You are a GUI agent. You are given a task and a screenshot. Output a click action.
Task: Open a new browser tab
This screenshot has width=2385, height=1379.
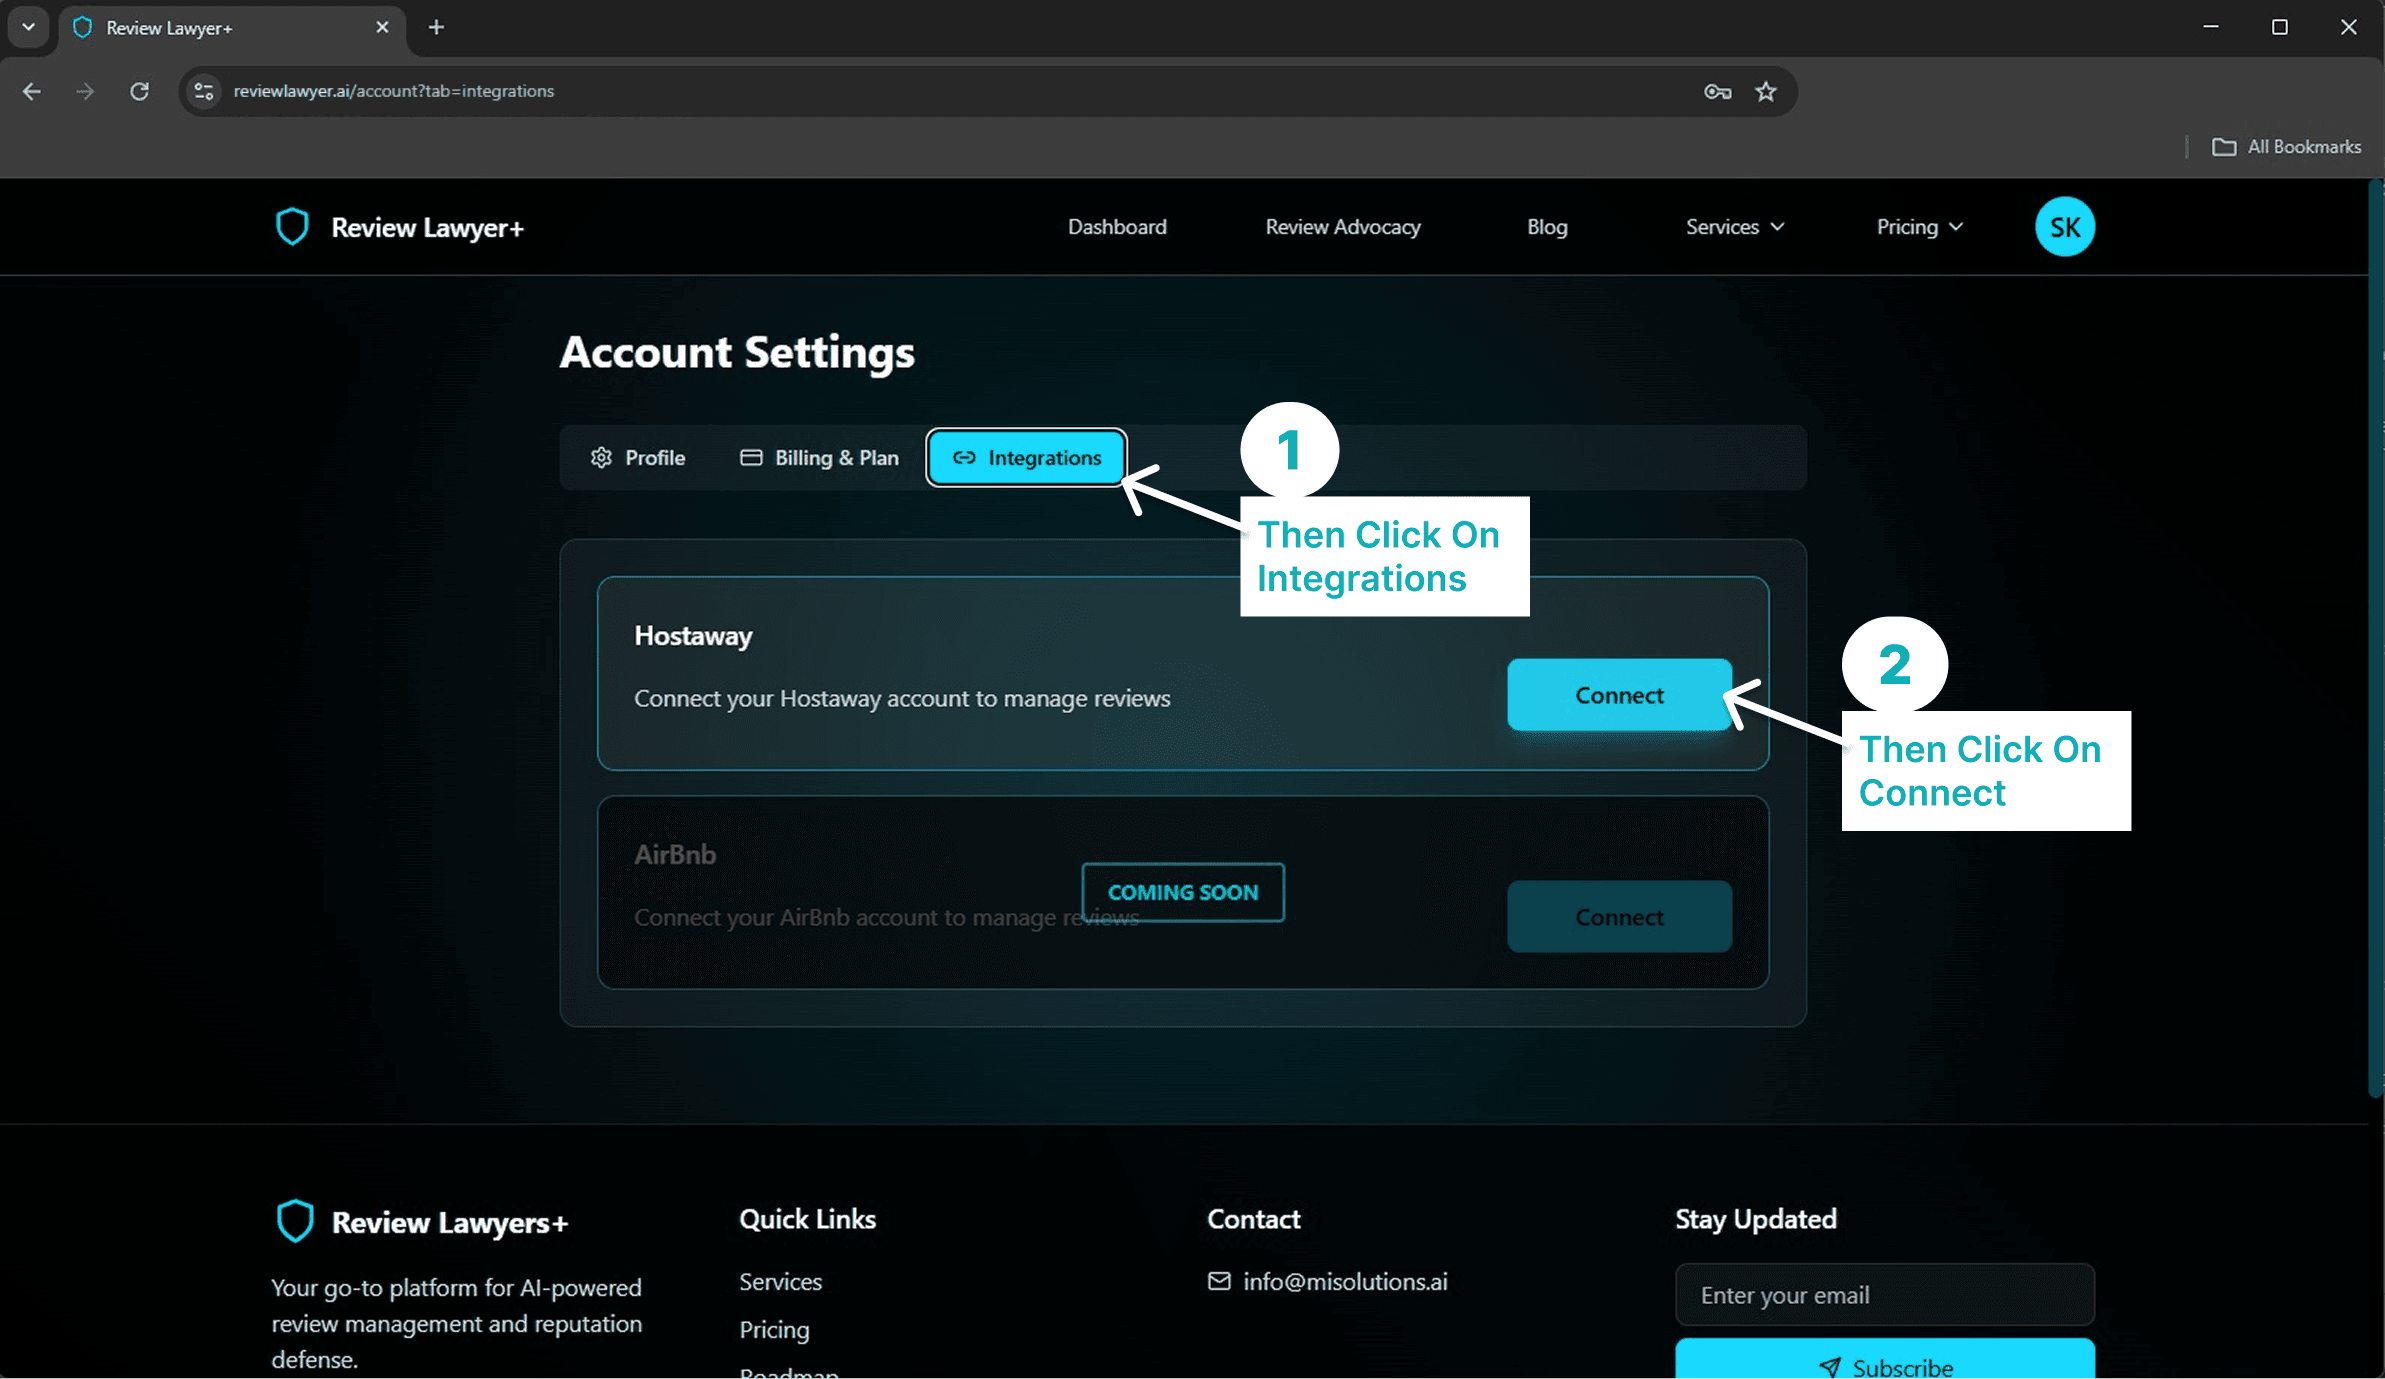point(436,27)
